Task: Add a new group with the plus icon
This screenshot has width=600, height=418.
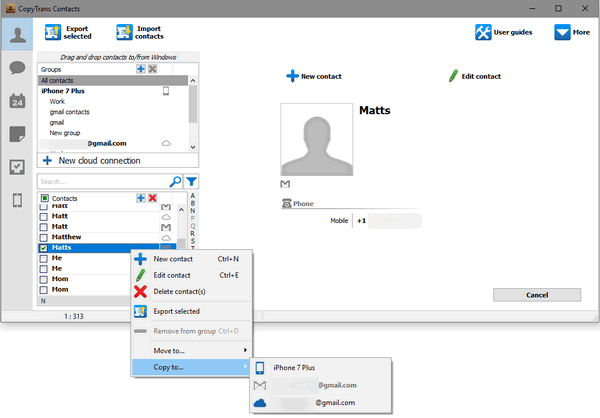Action: coord(141,69)
